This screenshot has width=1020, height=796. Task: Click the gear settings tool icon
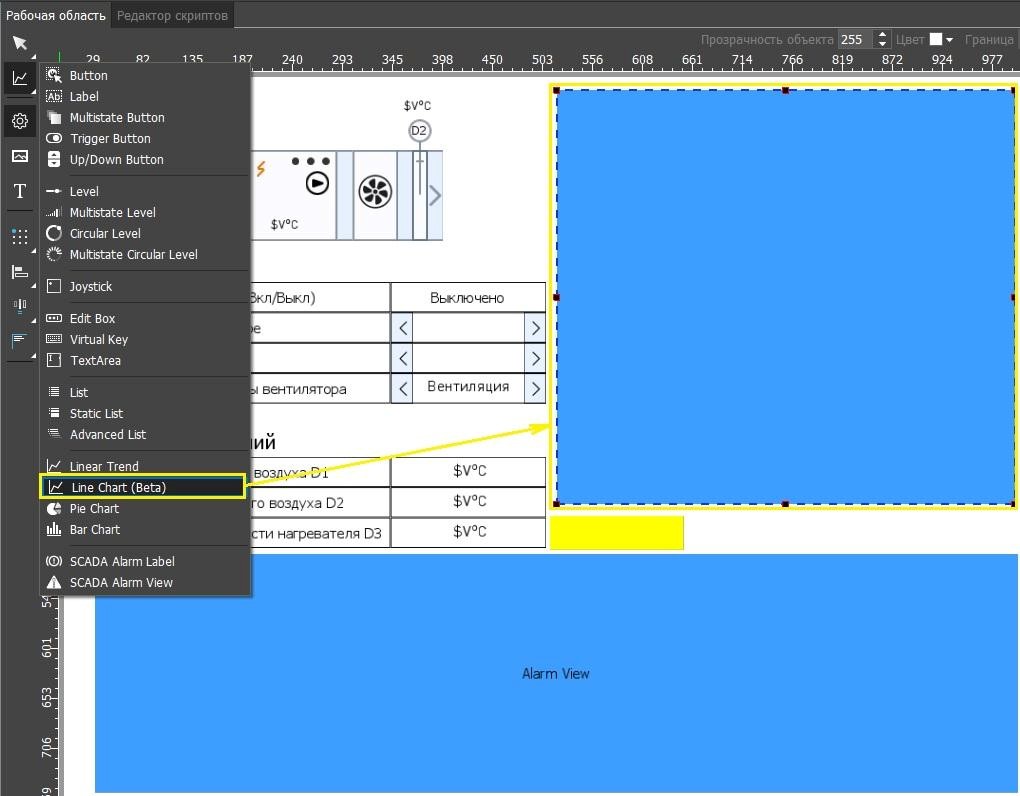(x=19, y=121)
